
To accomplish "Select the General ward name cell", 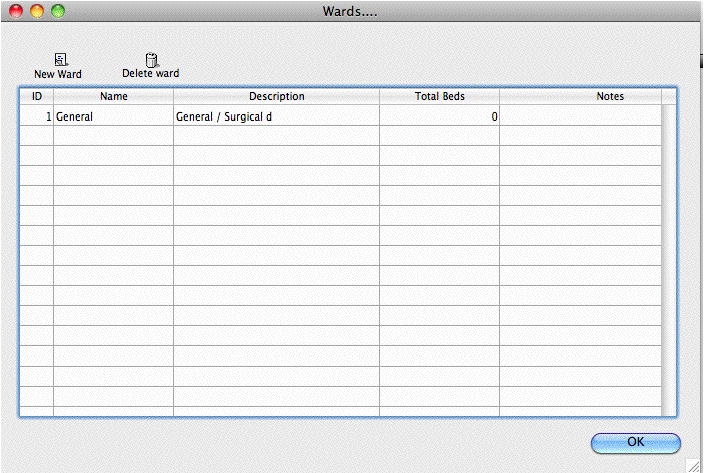I will tap(113, 117).
